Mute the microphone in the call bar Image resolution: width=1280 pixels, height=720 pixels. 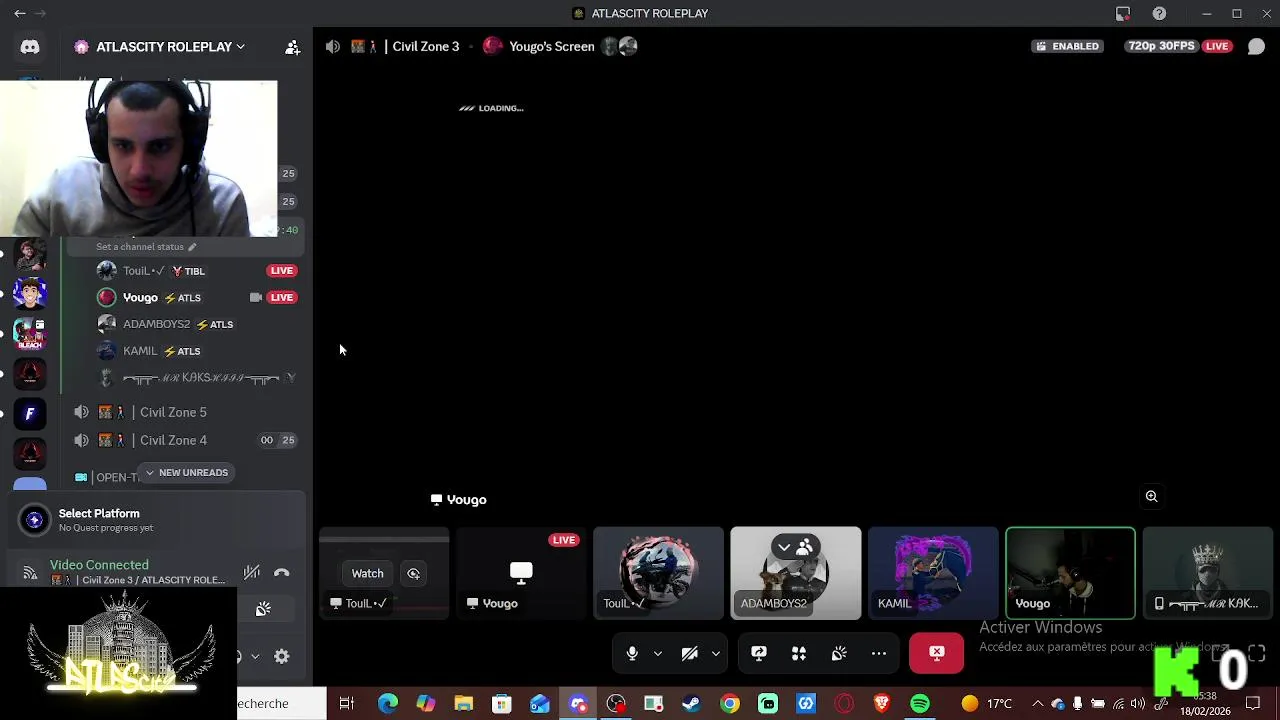pyautogui.click(x=632, y=653)
